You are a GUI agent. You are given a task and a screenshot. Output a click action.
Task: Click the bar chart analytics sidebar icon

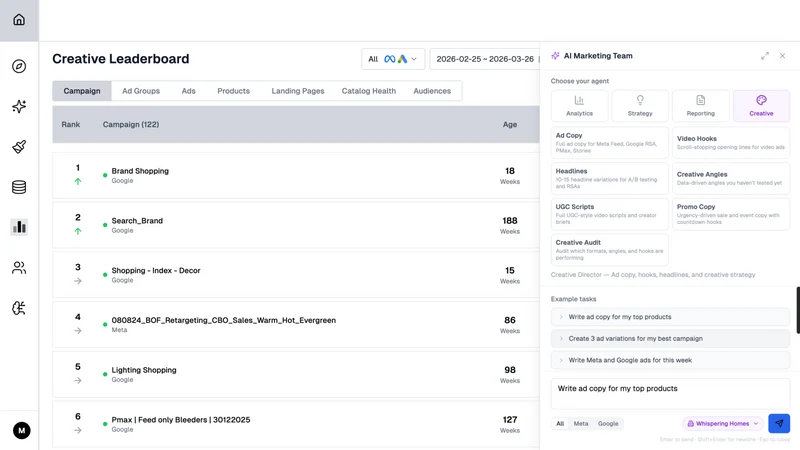coord(19,227)
